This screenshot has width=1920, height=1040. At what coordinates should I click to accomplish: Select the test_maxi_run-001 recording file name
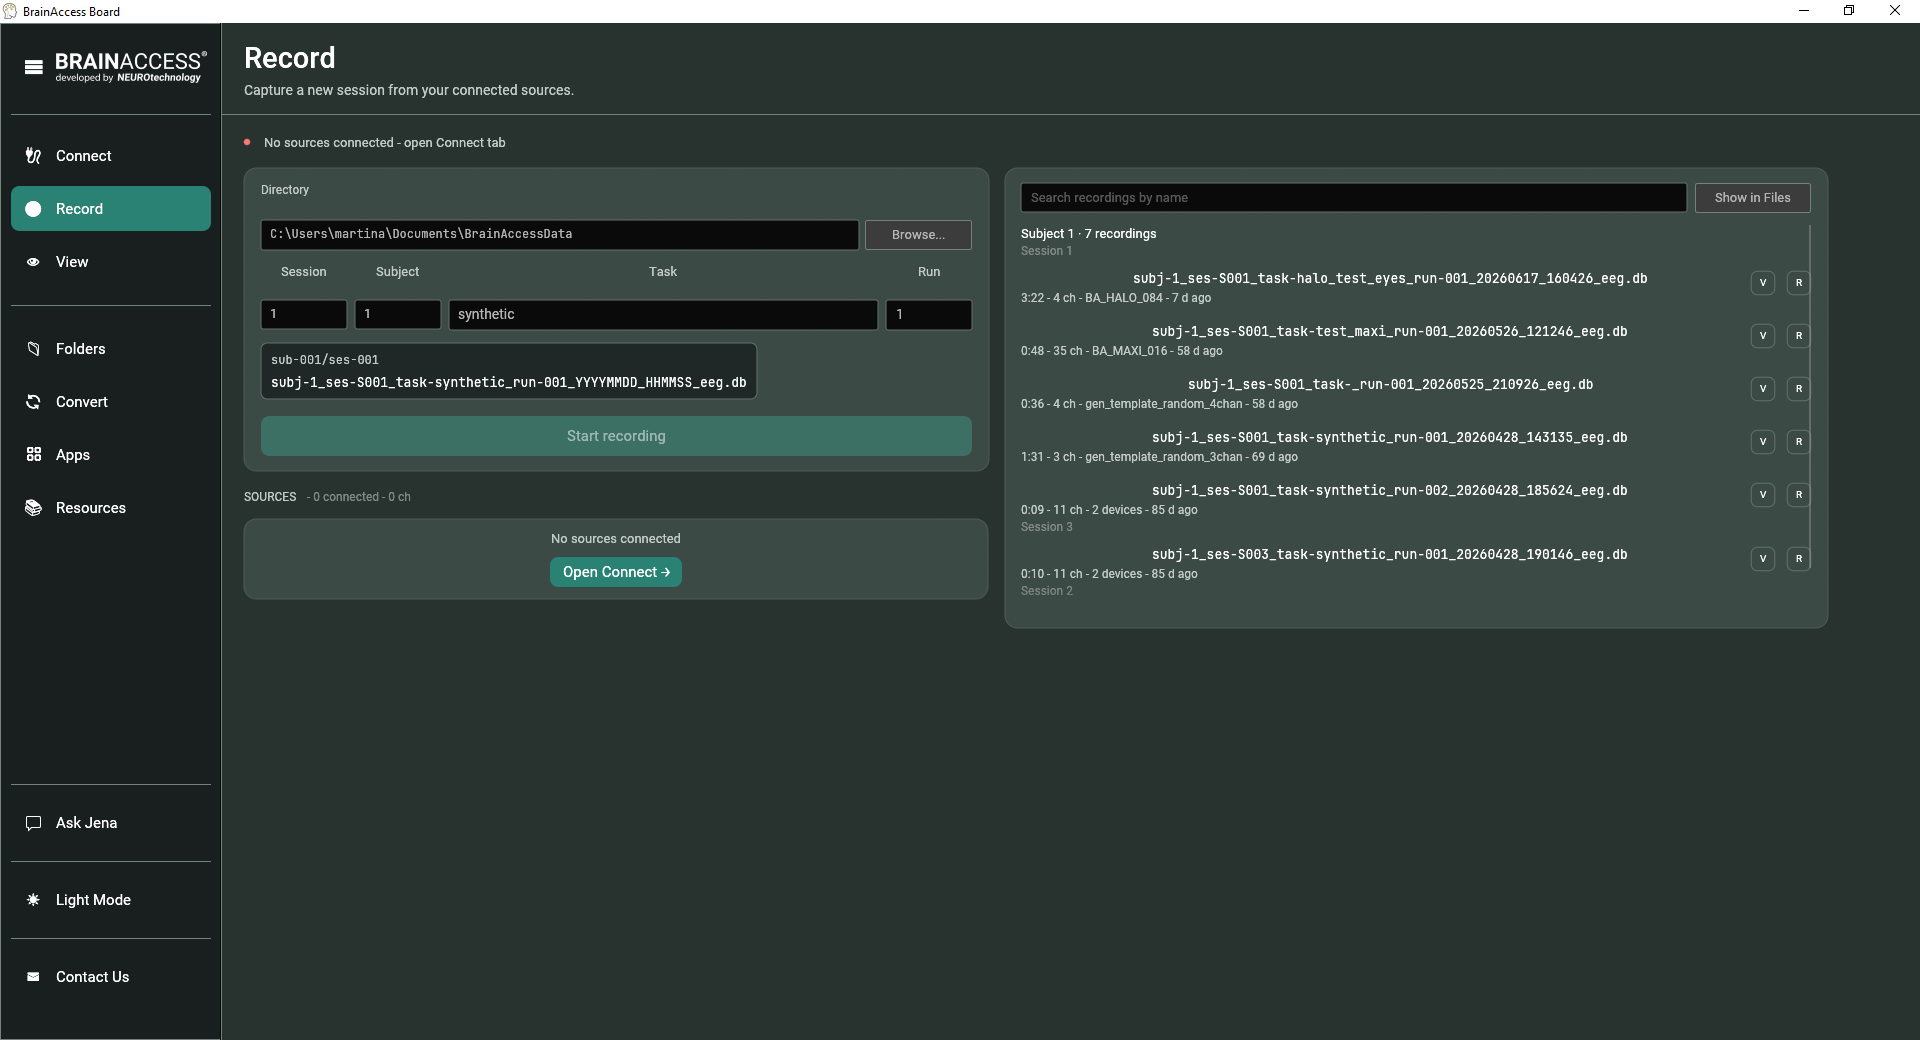[1390, 332]
